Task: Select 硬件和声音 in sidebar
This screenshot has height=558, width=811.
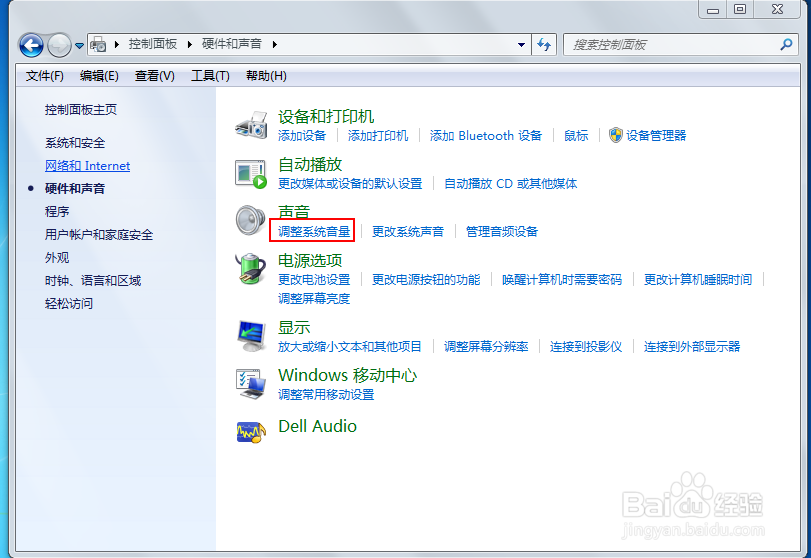Action: click(x=75, y=189)
